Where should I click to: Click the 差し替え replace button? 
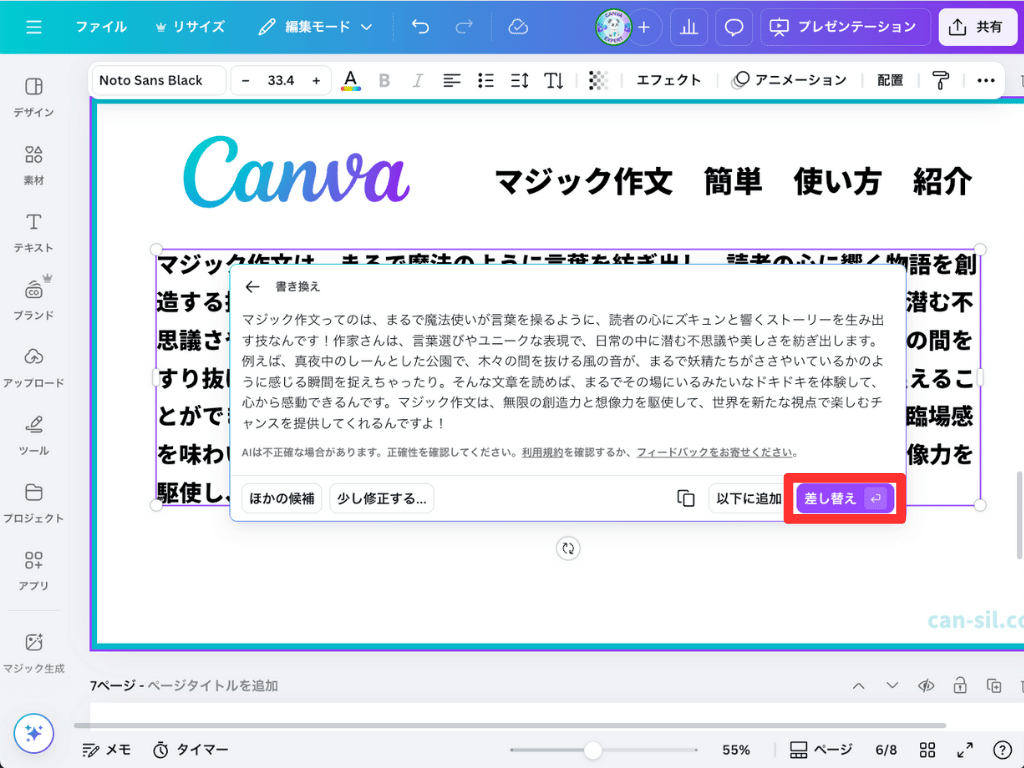click(844, 498)
